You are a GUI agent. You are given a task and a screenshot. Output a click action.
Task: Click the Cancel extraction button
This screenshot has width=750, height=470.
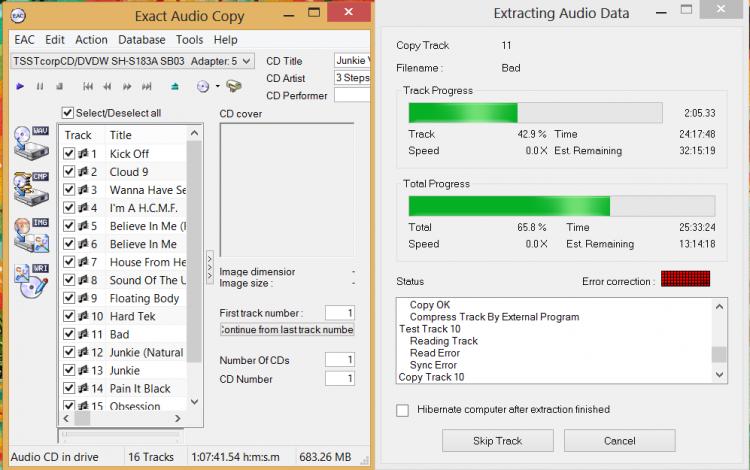coord(619,440)
